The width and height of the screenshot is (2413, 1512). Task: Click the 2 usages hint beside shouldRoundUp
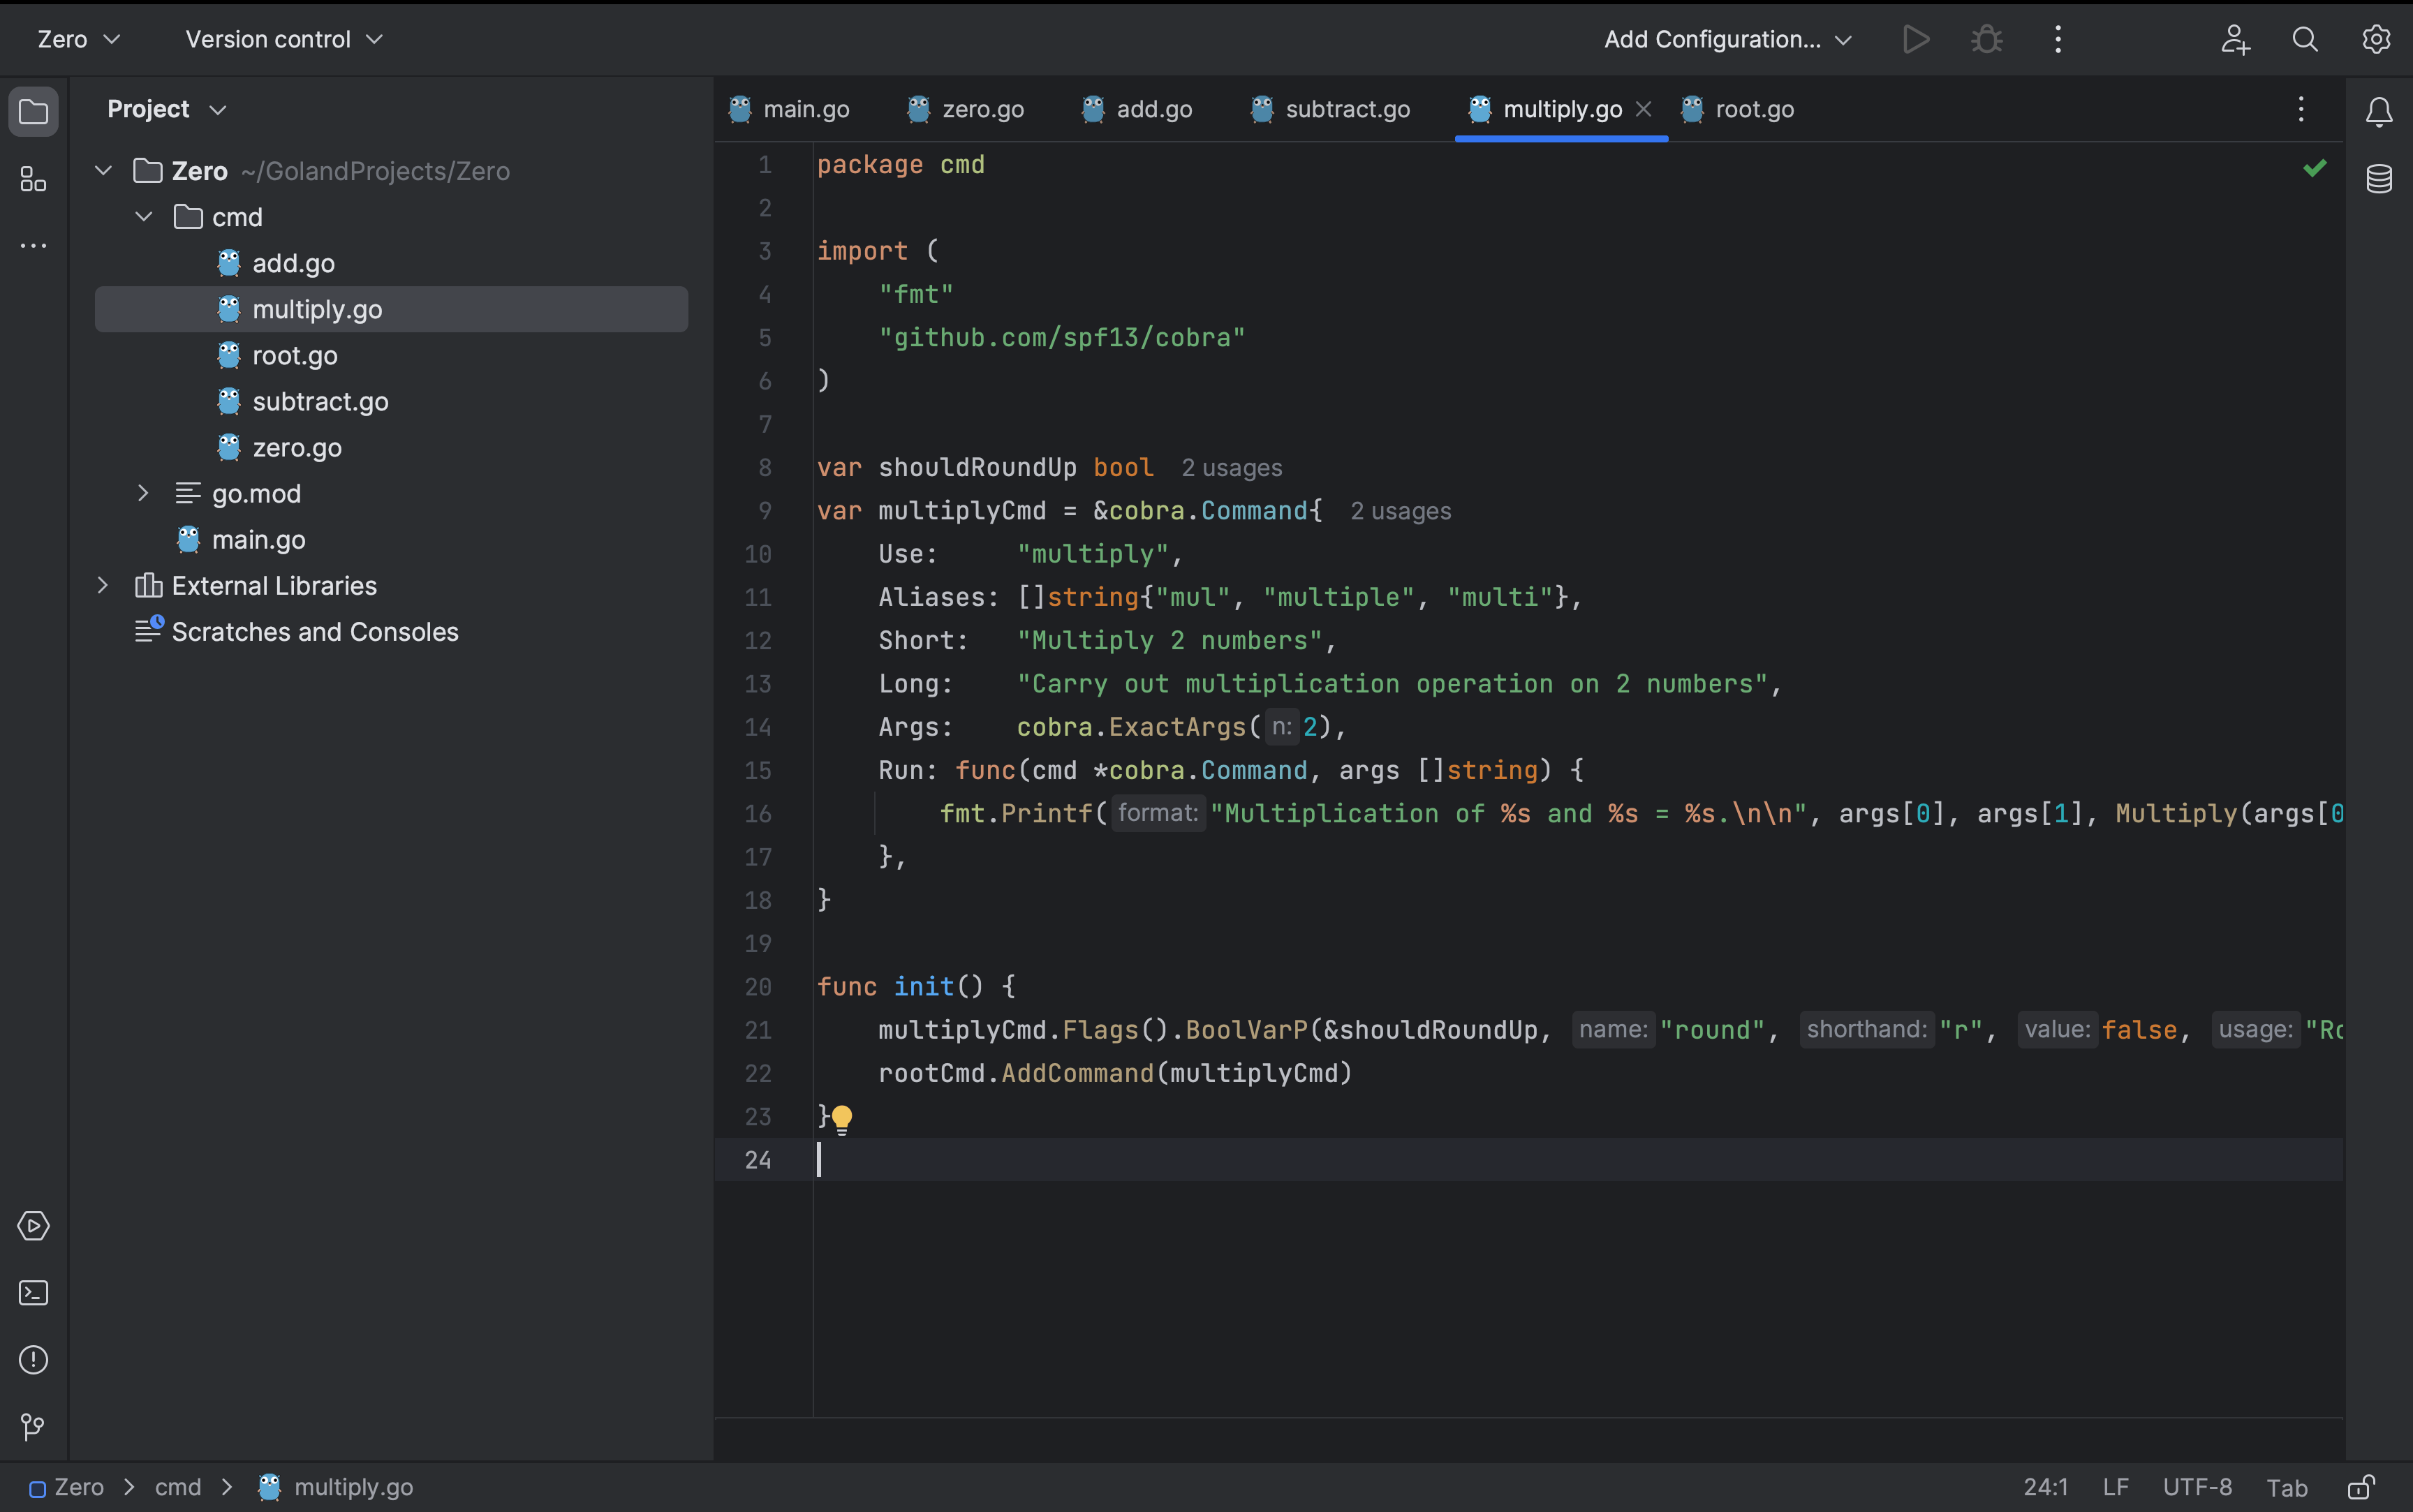(1231, 468)
